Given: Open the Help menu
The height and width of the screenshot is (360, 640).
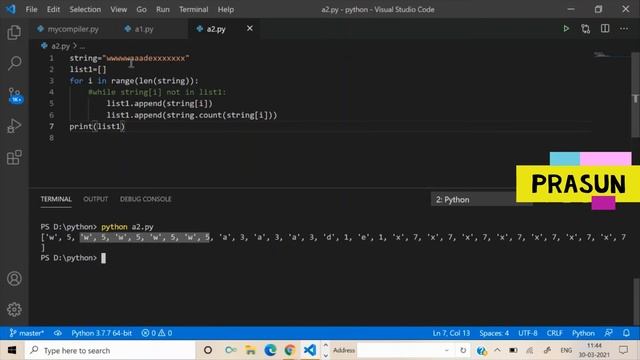Looking at the screenshot, I should (226, 9).
